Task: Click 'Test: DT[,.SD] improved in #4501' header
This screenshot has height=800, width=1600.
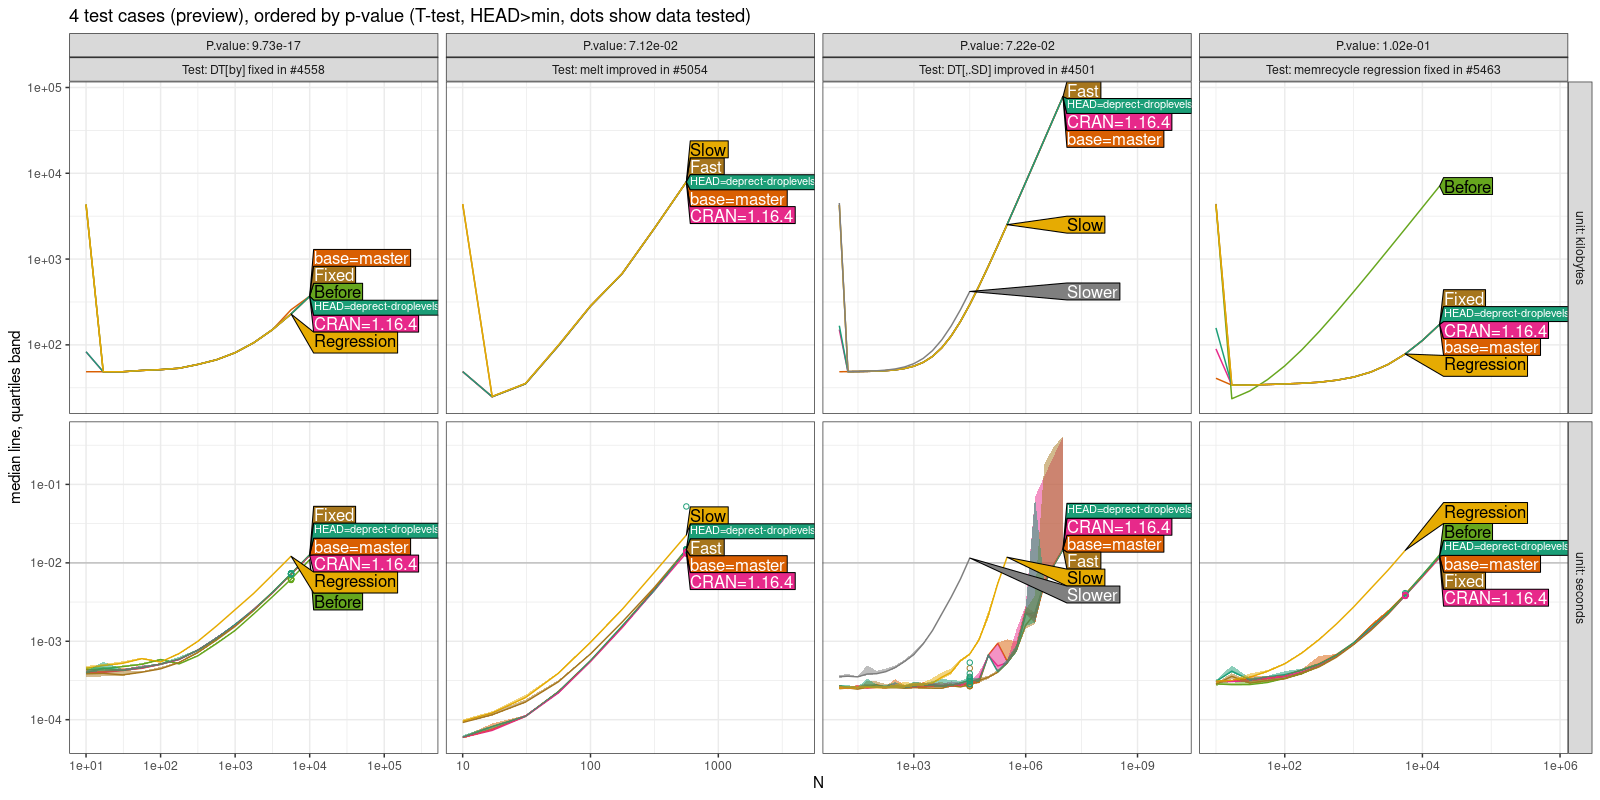Action: point(1007,70)
